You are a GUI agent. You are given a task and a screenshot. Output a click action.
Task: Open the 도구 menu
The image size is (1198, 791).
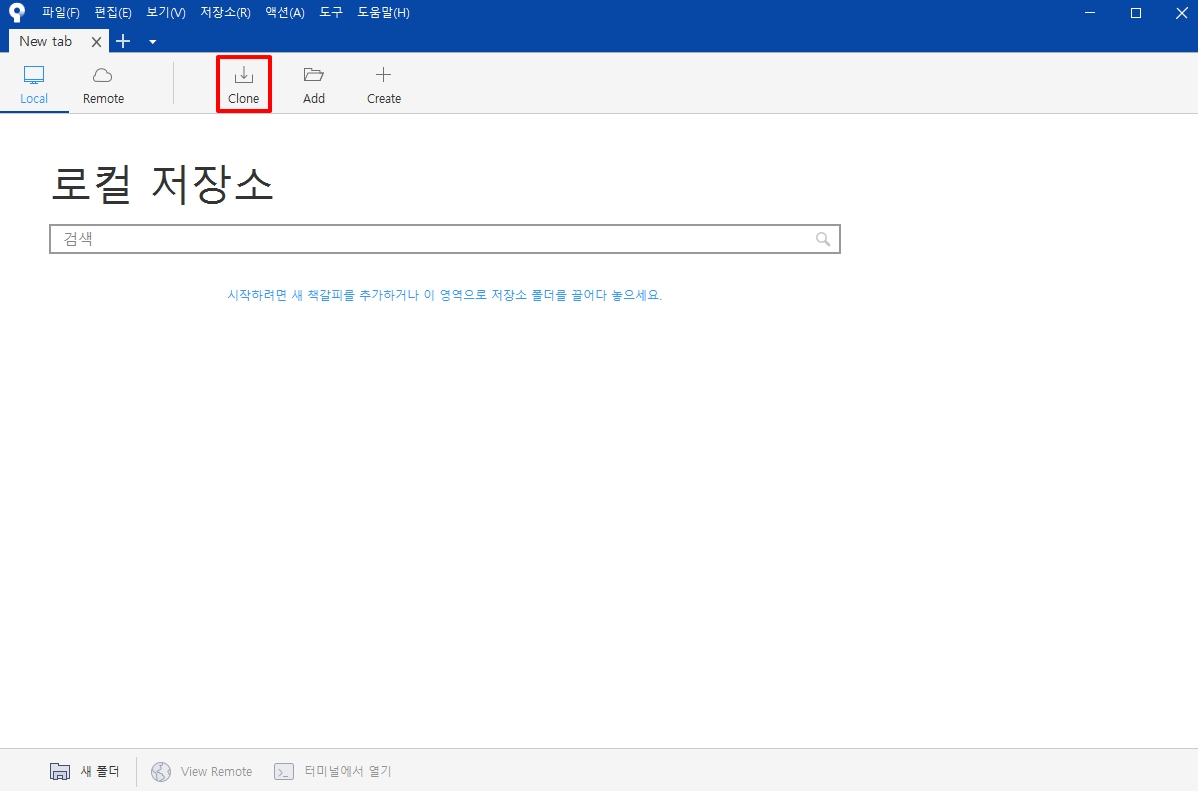pos(331,12)
